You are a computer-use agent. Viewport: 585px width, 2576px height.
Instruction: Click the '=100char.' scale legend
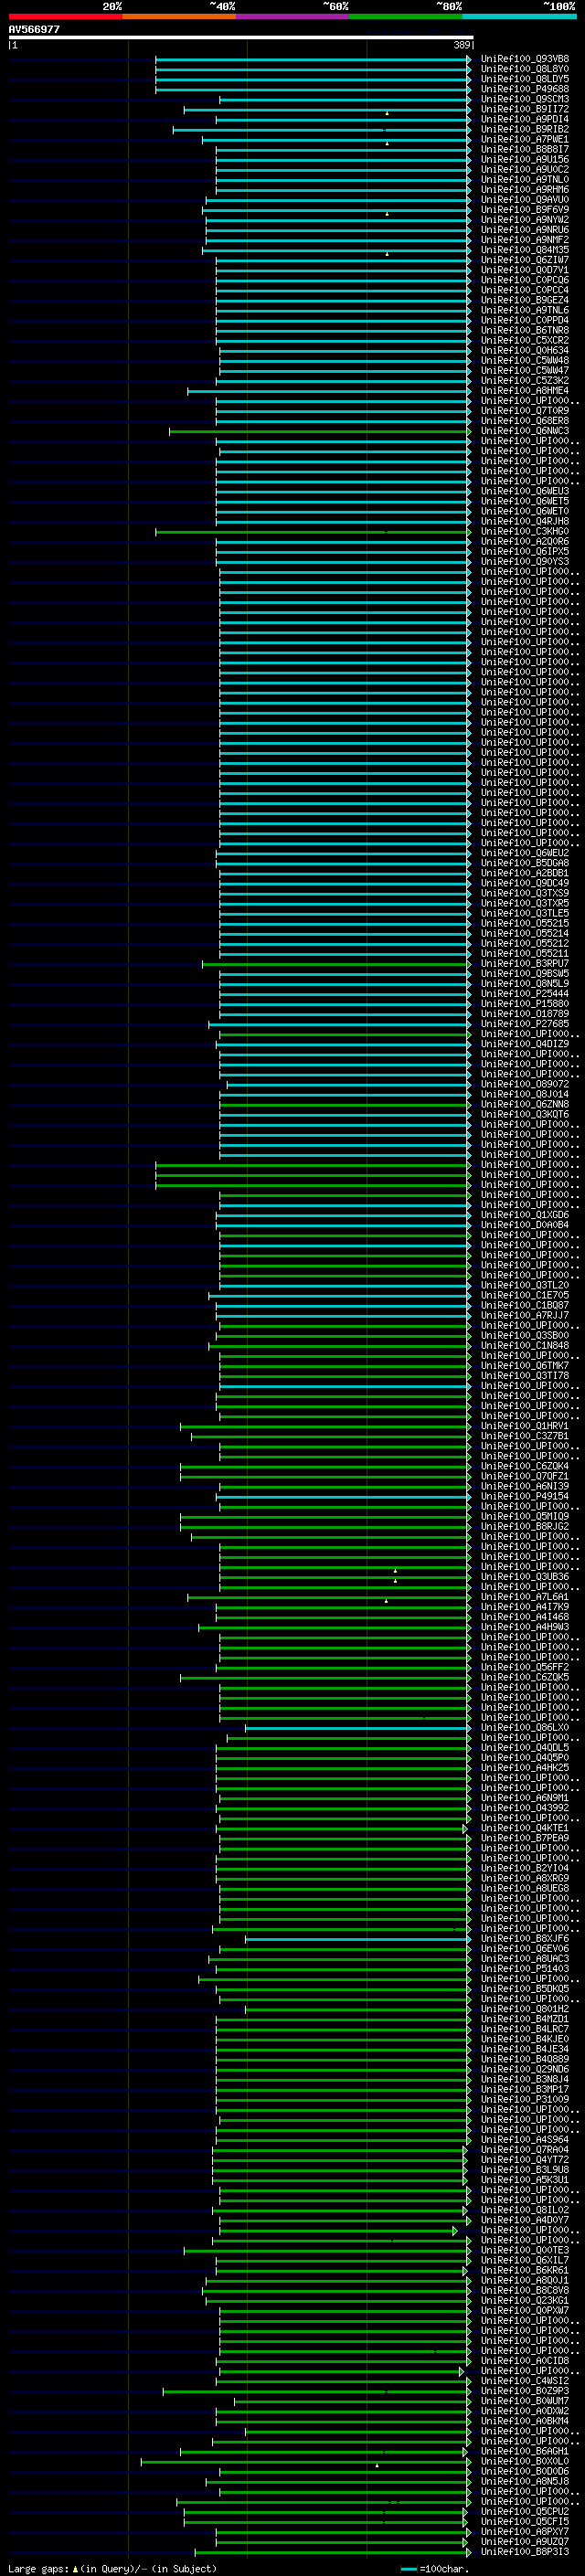tap(444, 2568)
